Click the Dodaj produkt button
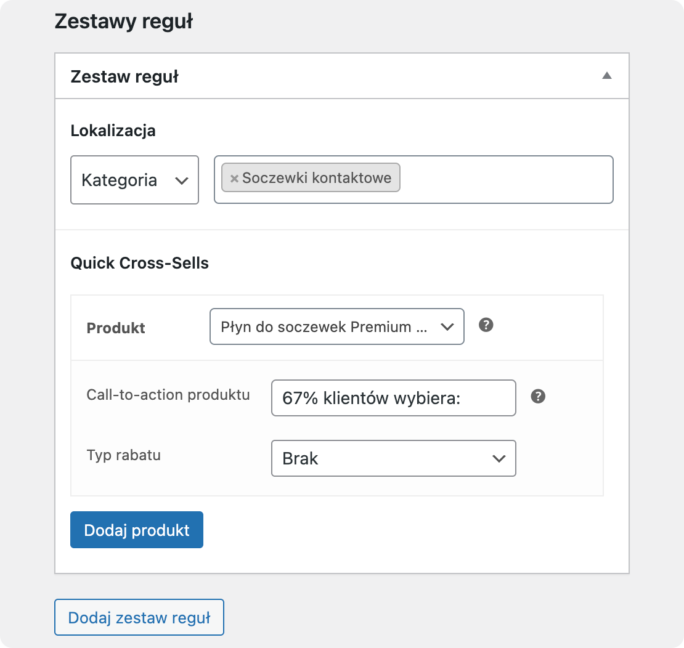This screenshot has width=684, height=648. [x=137, y=530]
